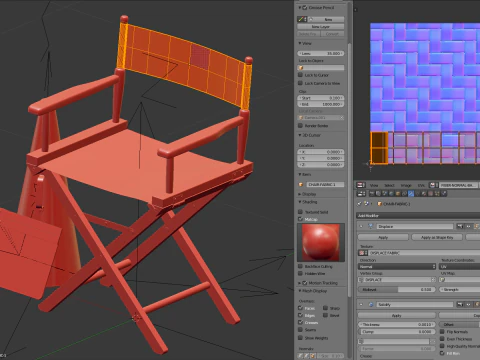
Task: Click Apply as Shape Key button
Action: 437,237
